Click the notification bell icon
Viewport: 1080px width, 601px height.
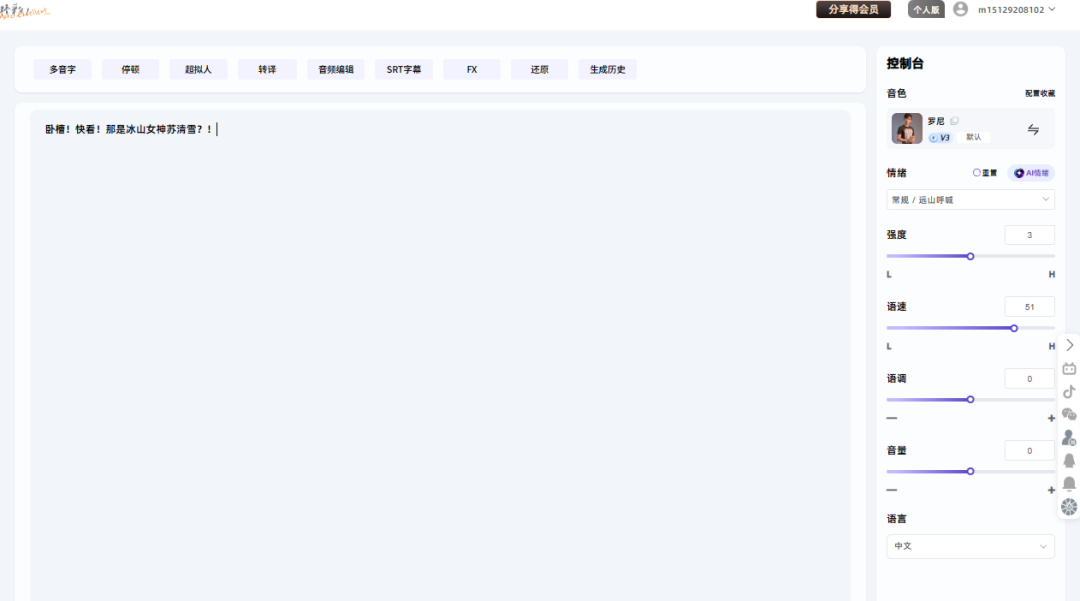tap(1069, 484)
